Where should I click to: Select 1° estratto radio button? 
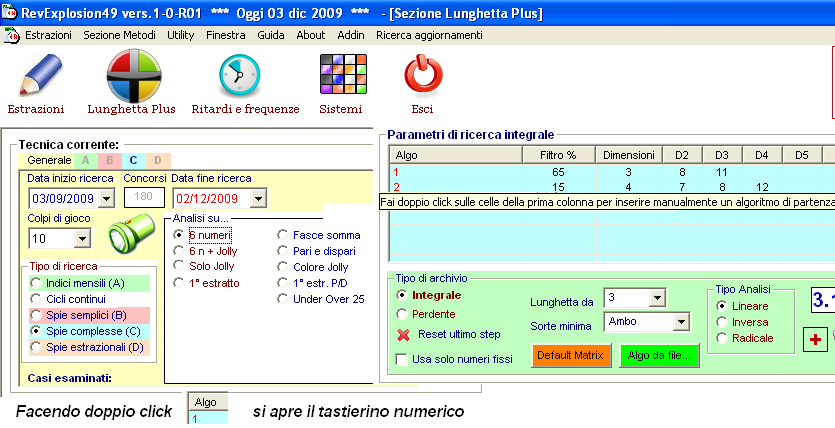[179, 283]
